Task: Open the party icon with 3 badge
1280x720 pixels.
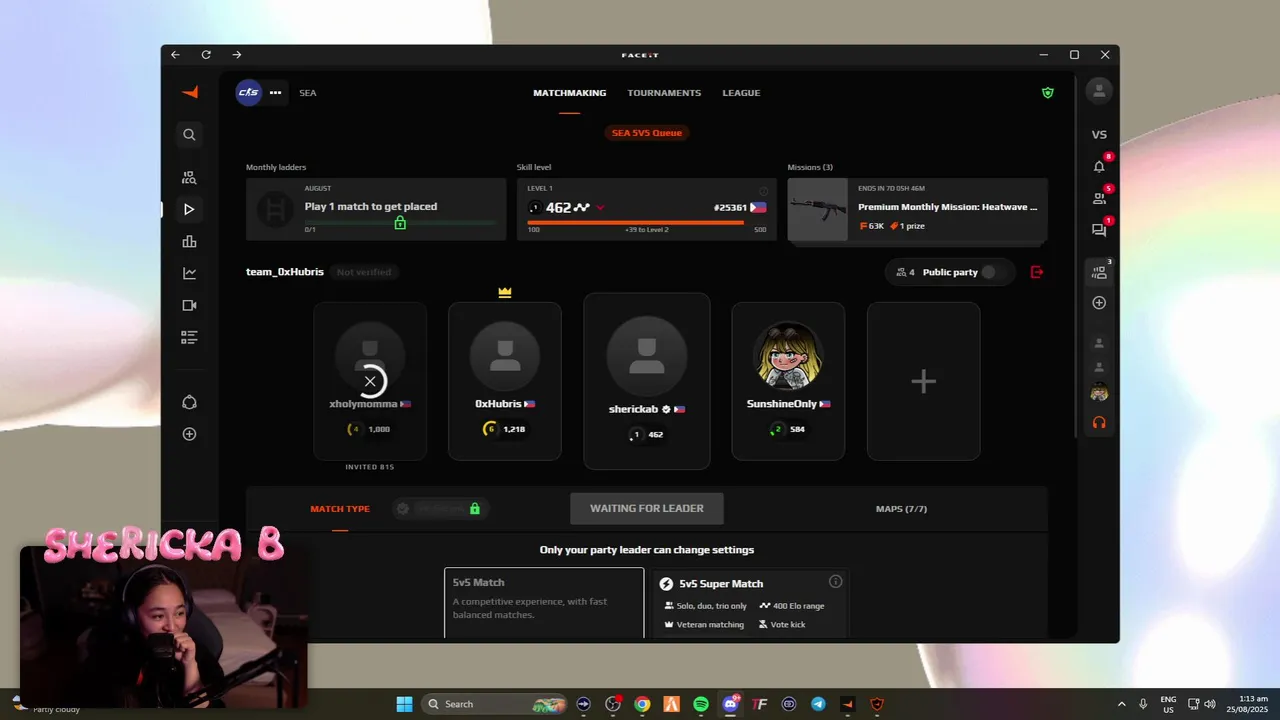Action: coord(1099,272)
